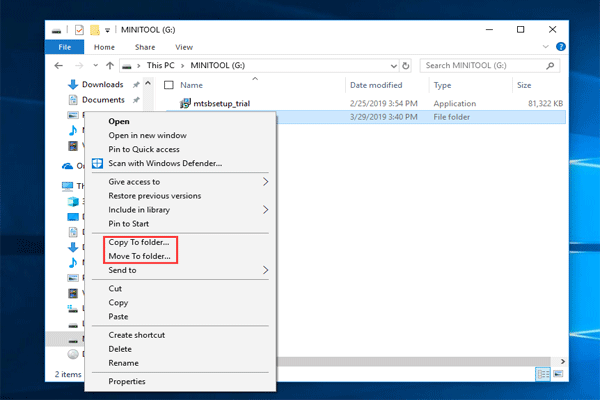Expand the Give access to submenu
Screen dimensions: 600x400
pyautogui.click(x=180, y=182)
